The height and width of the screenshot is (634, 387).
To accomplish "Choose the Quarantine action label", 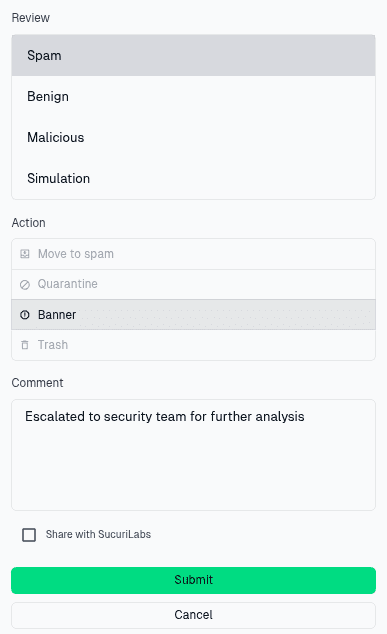I will (68, 284).
